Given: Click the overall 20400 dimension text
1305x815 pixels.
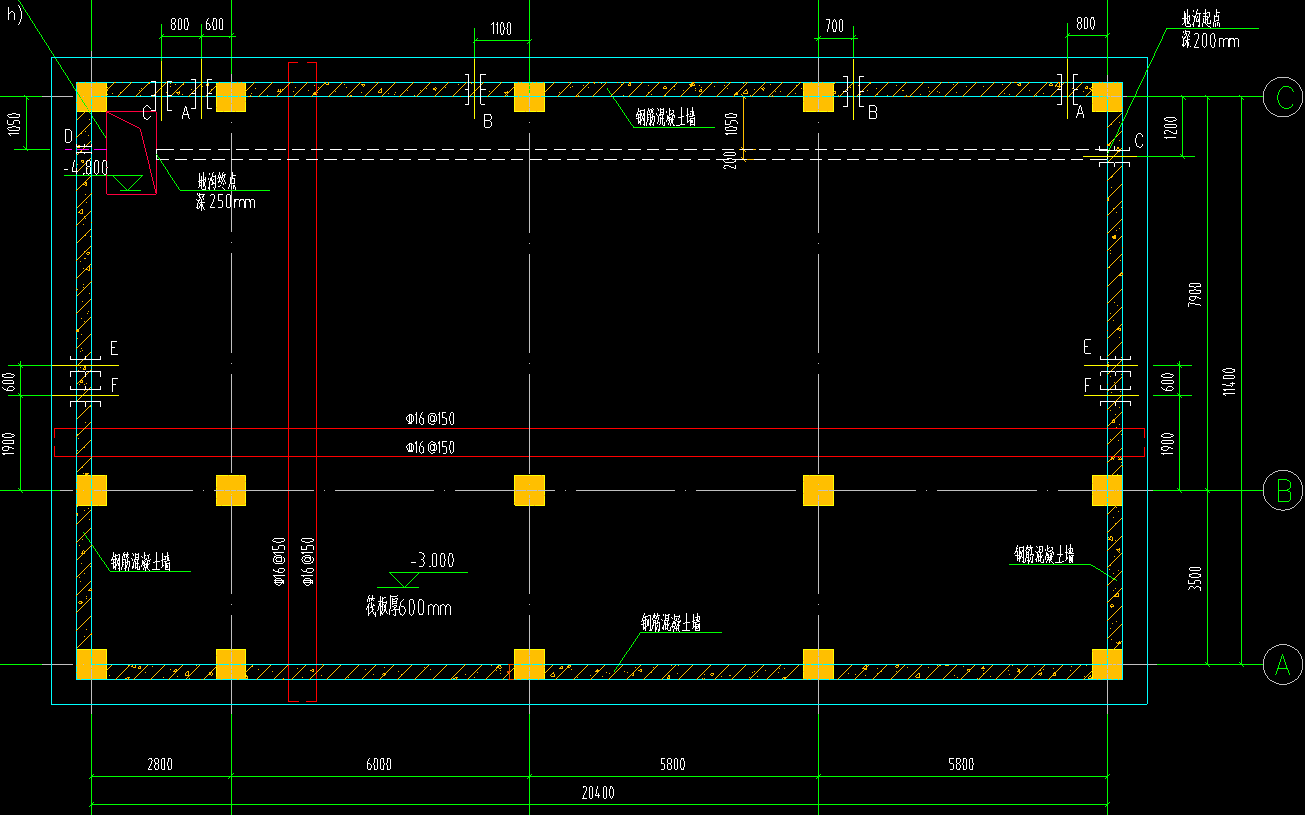Looking at the screenshot, I should click(597, 793).
